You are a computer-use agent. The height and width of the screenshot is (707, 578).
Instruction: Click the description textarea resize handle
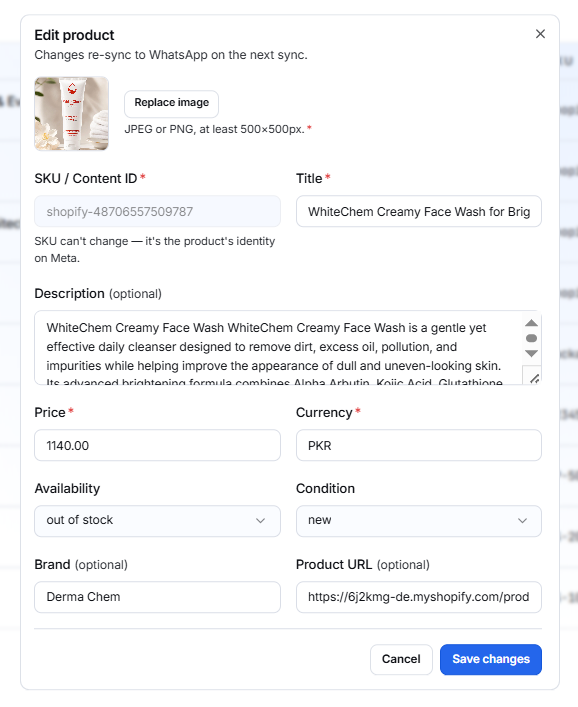[534, 379]
